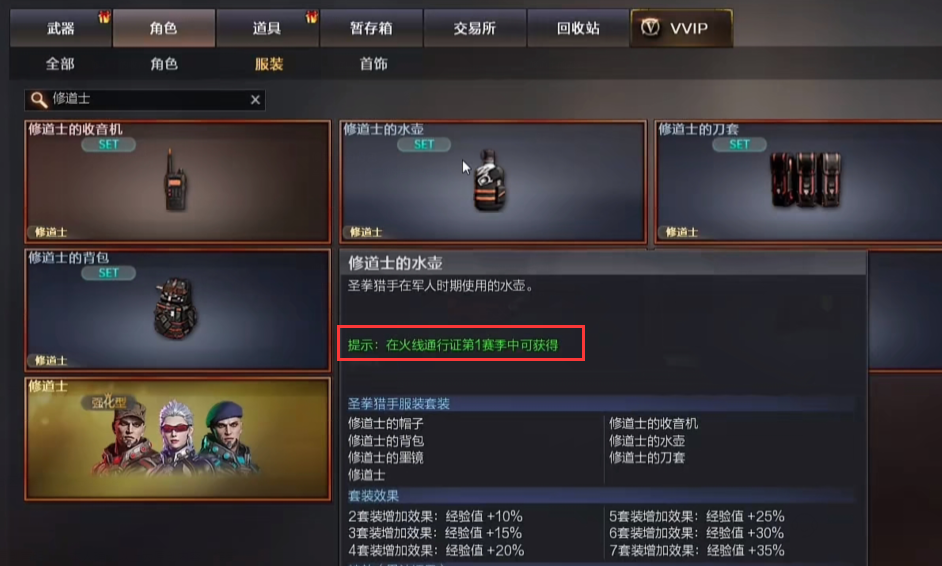Open the 交易所 tab
The image size is (942, 566).
pyautogui.click(x=475, y=28)
